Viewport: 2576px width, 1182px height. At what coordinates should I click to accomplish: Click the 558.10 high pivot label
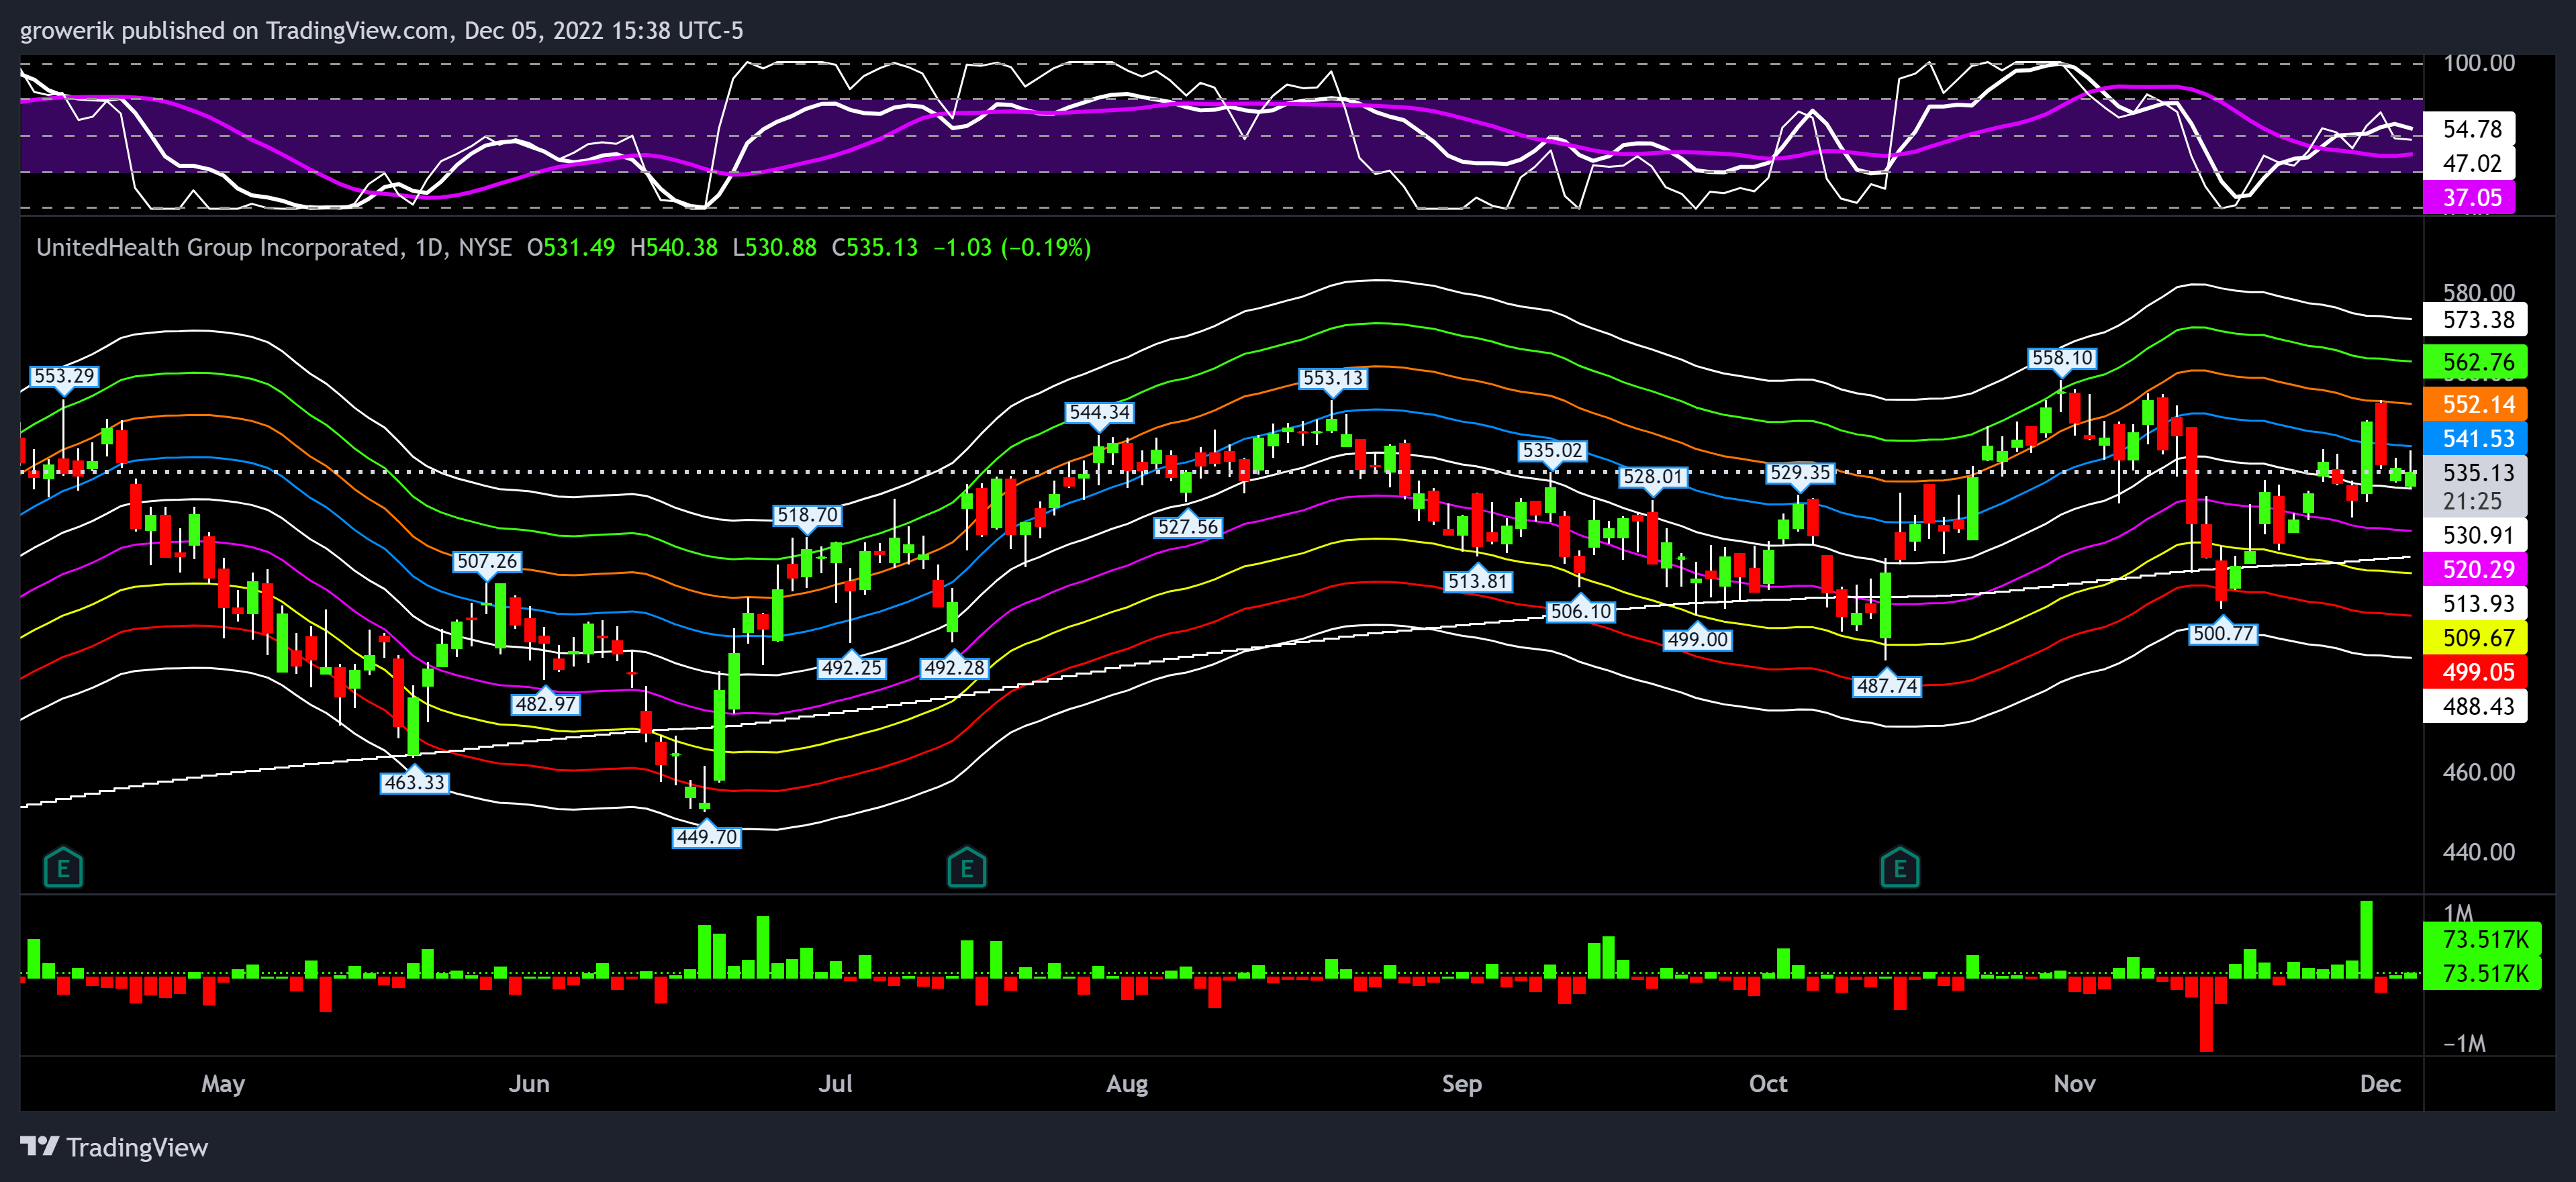[2061, 358]
